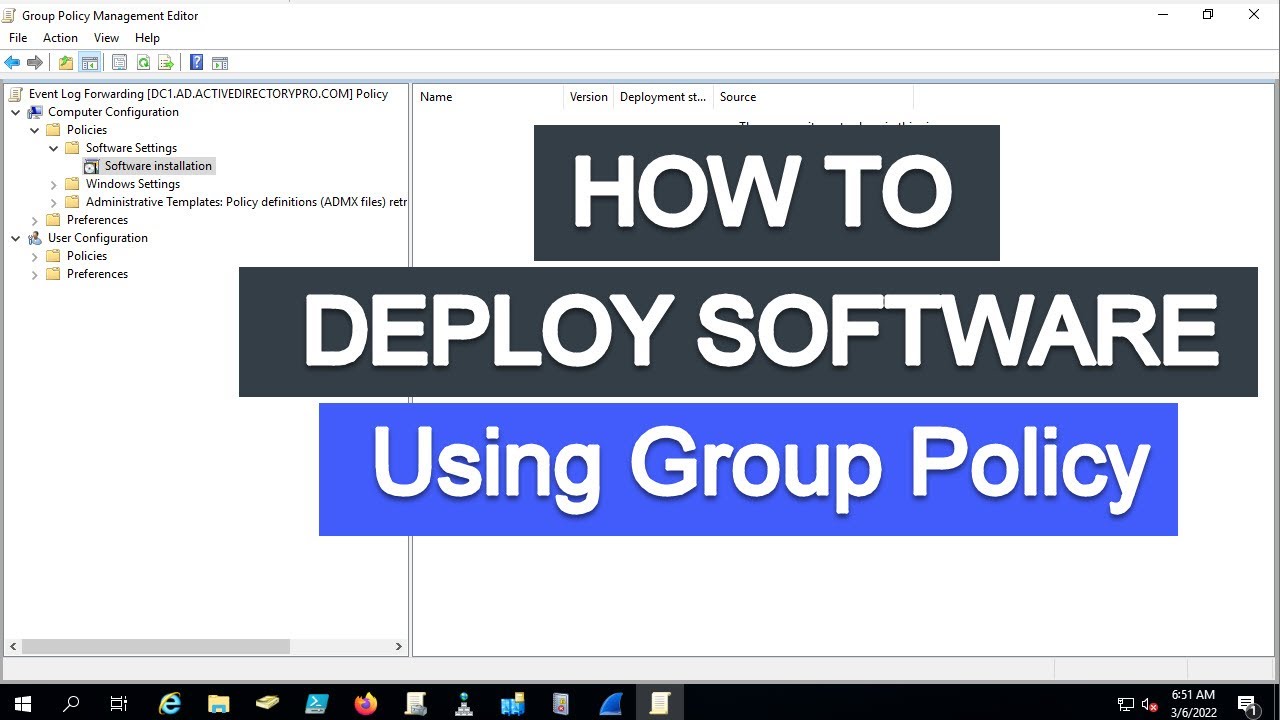Click the Event Log Forwarding policy scroll icon
Screen dimensions: 1280x720
click(16, 94)
